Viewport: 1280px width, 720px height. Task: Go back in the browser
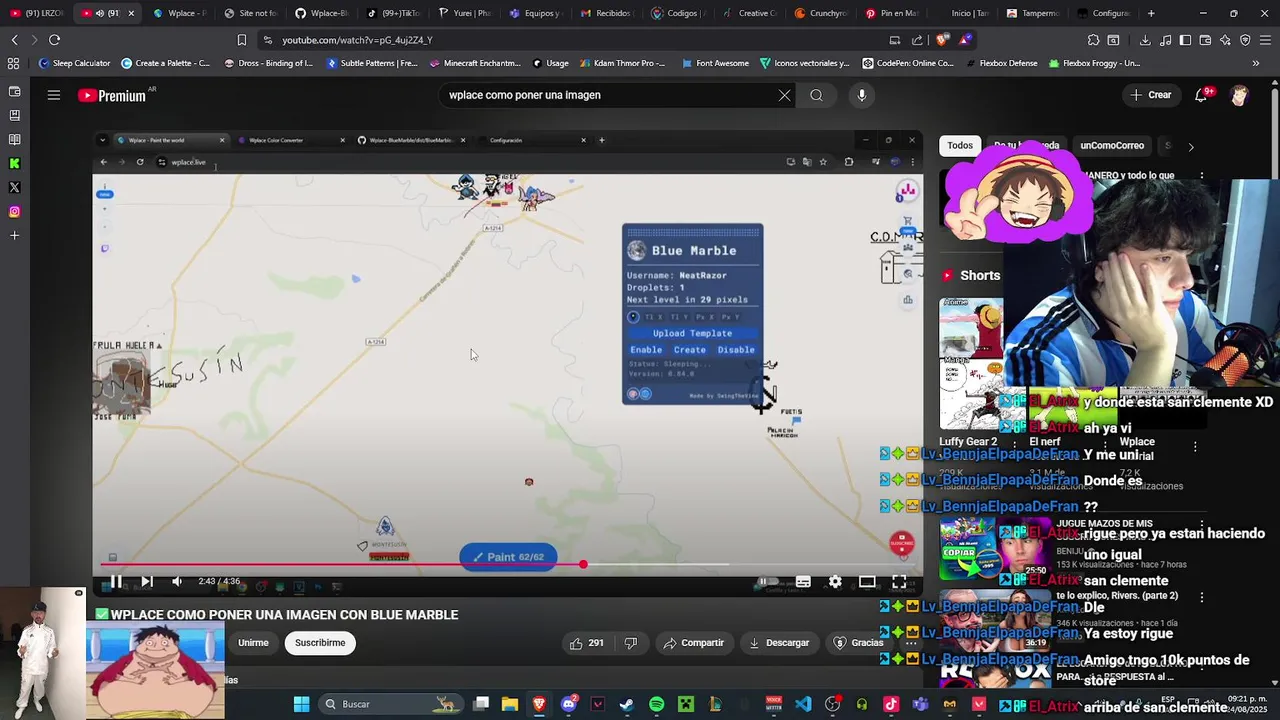(14, 40)
